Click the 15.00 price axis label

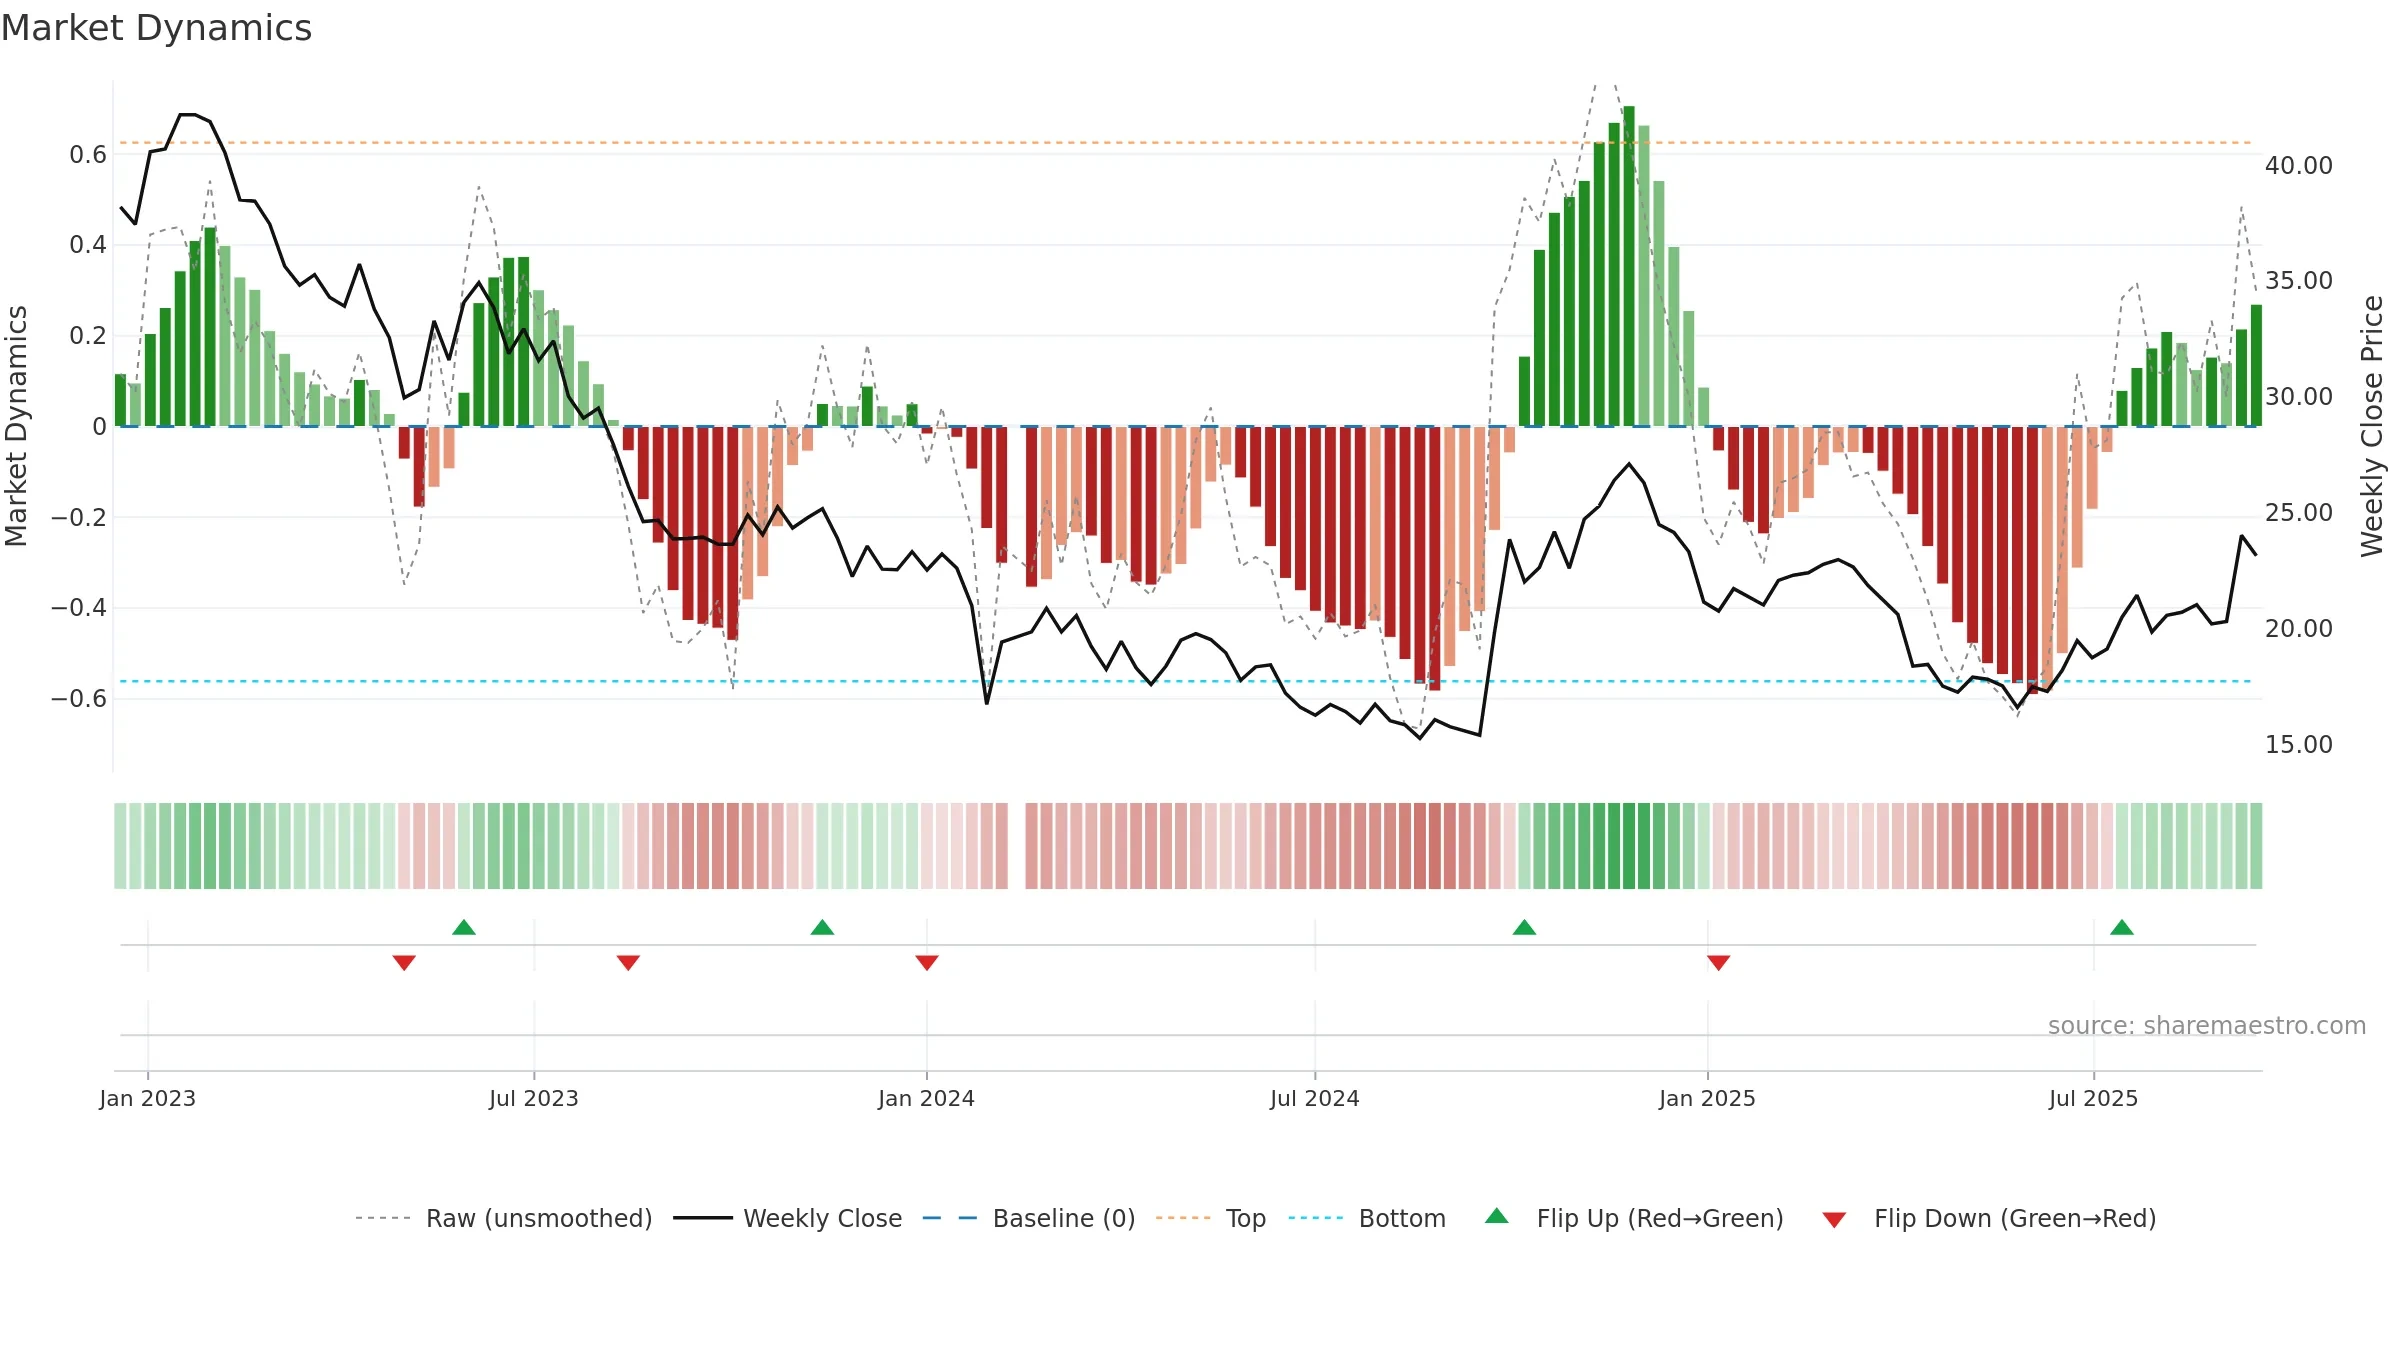2299,745
